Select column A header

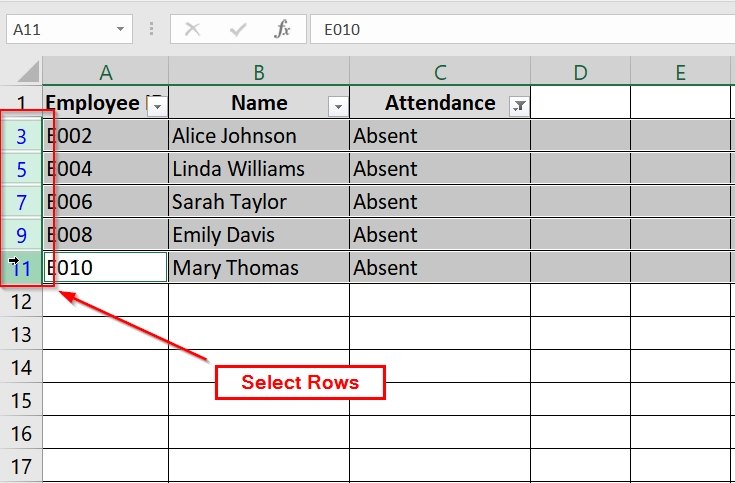pos(105,72)
